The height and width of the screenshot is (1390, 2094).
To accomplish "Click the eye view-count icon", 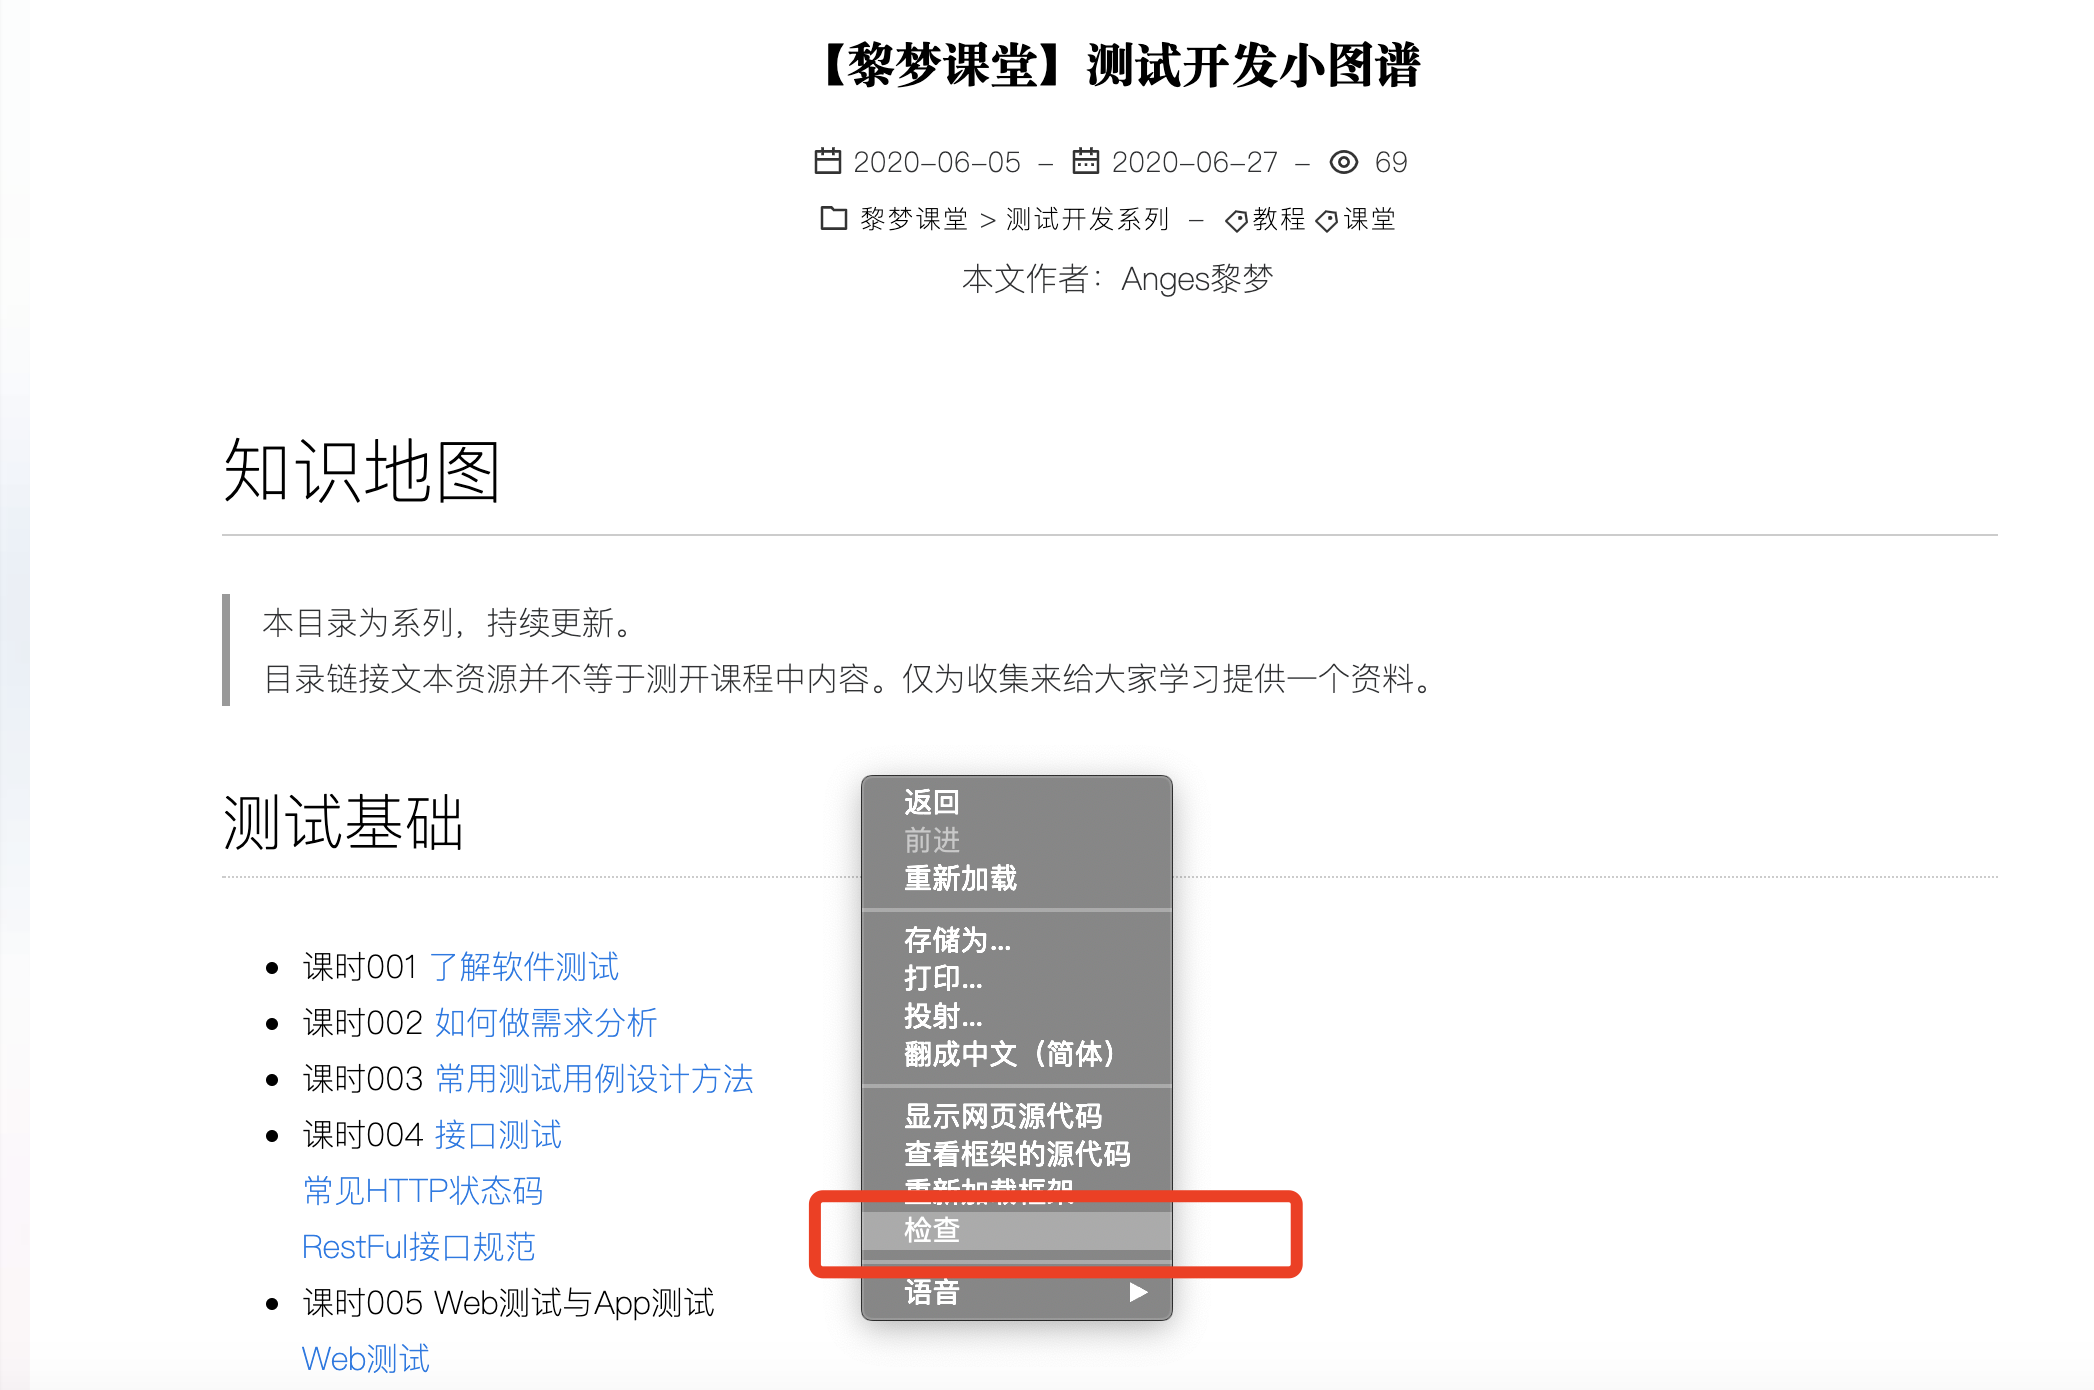I will [x=1344, y=162].
